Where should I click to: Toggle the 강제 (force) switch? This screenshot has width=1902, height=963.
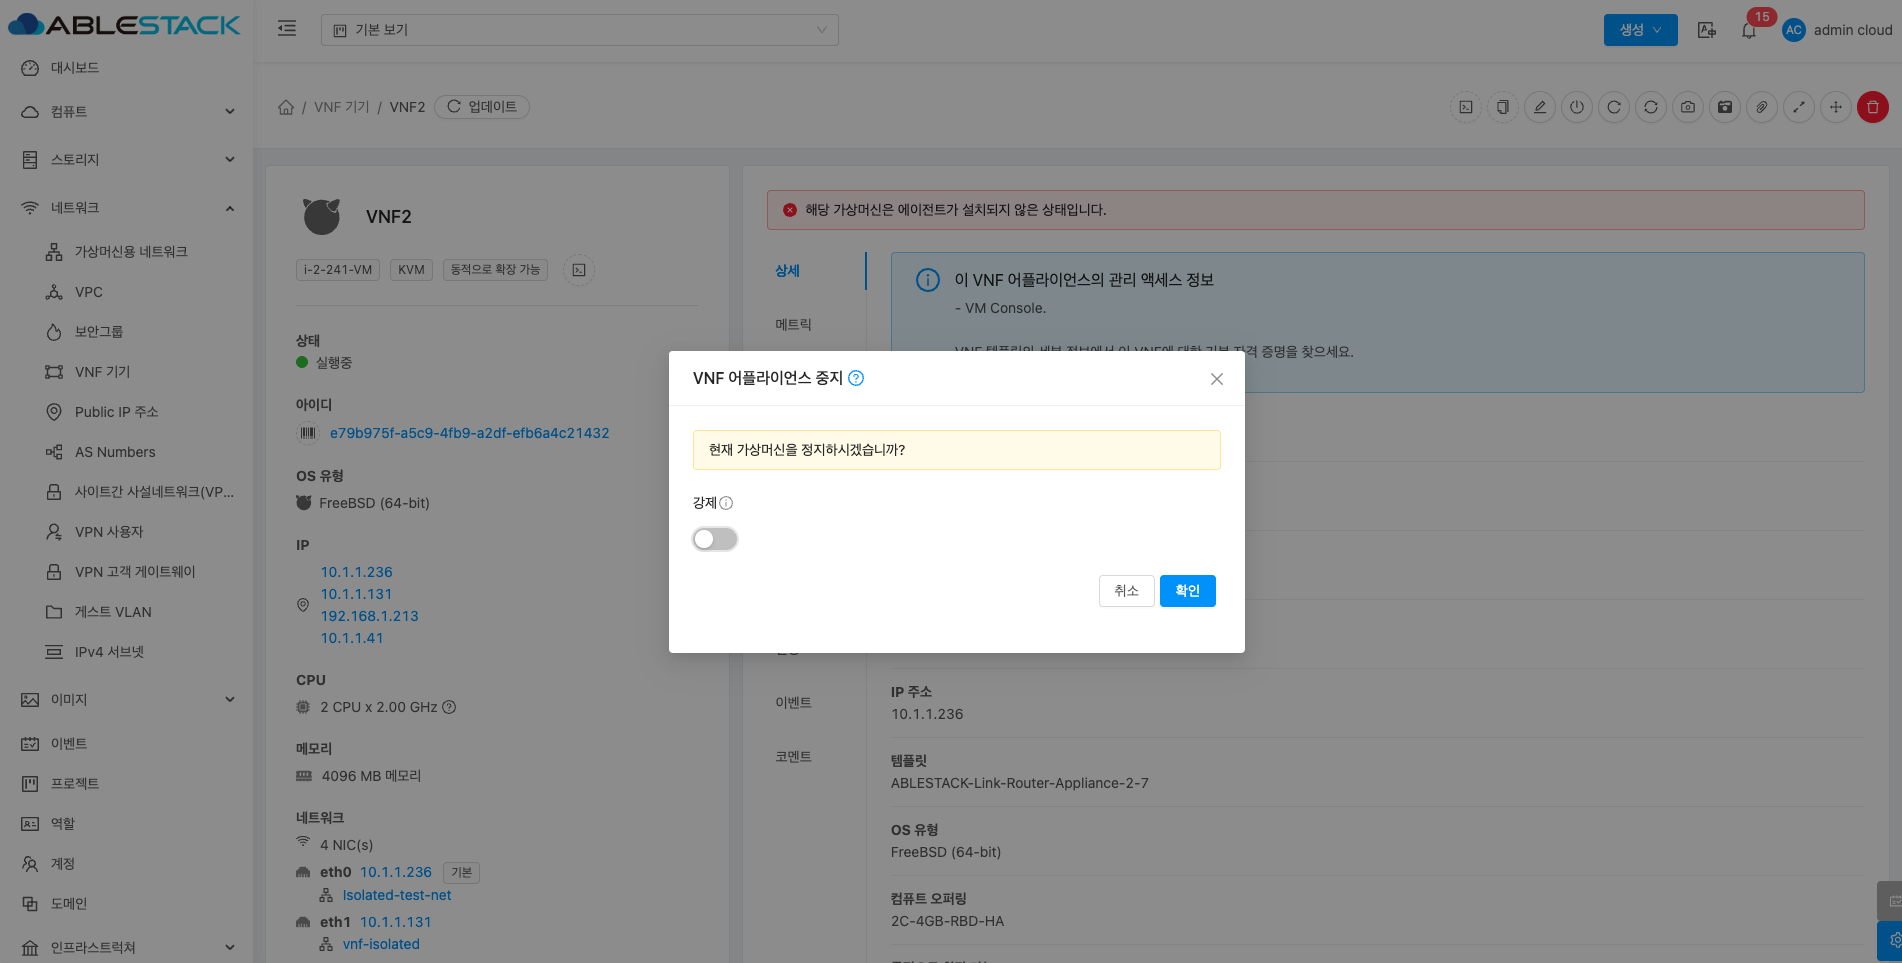(715, 539)
